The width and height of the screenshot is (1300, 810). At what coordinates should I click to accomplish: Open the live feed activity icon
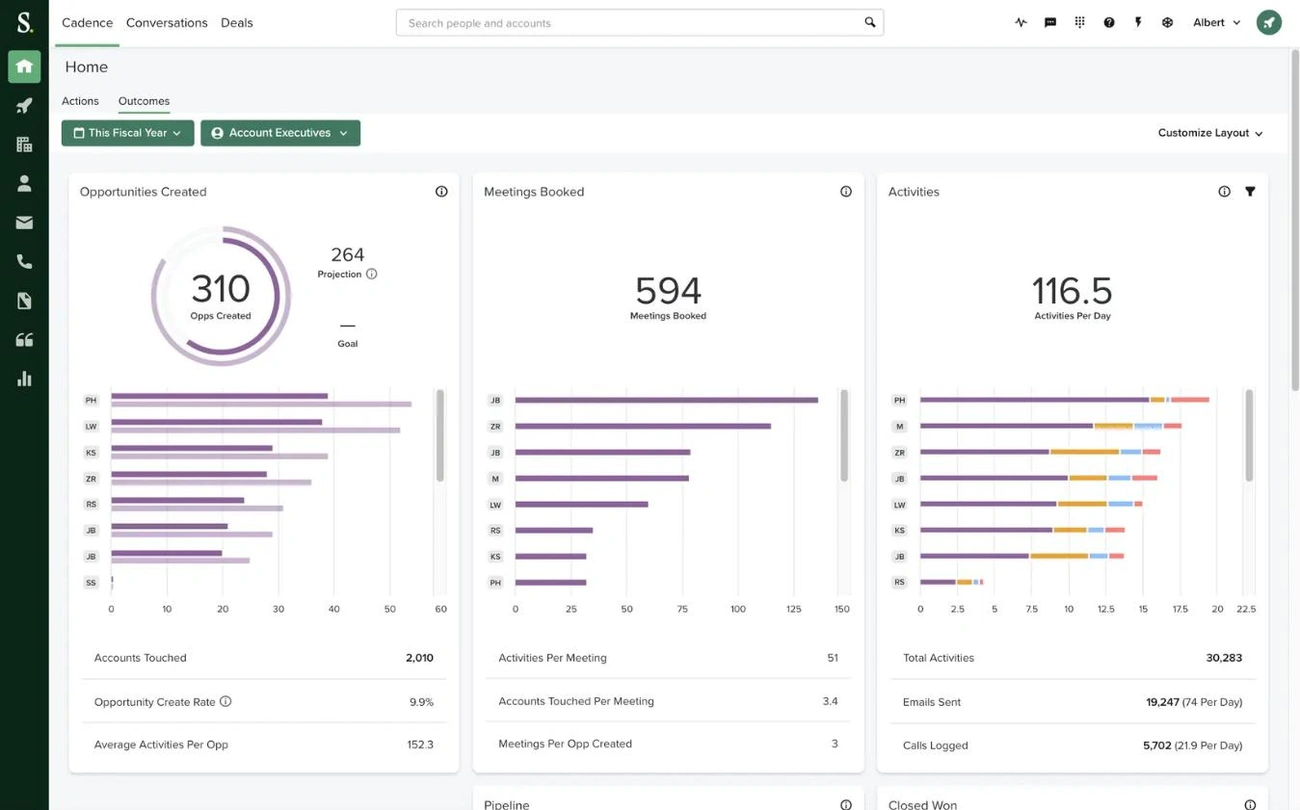click(1020, 21)
